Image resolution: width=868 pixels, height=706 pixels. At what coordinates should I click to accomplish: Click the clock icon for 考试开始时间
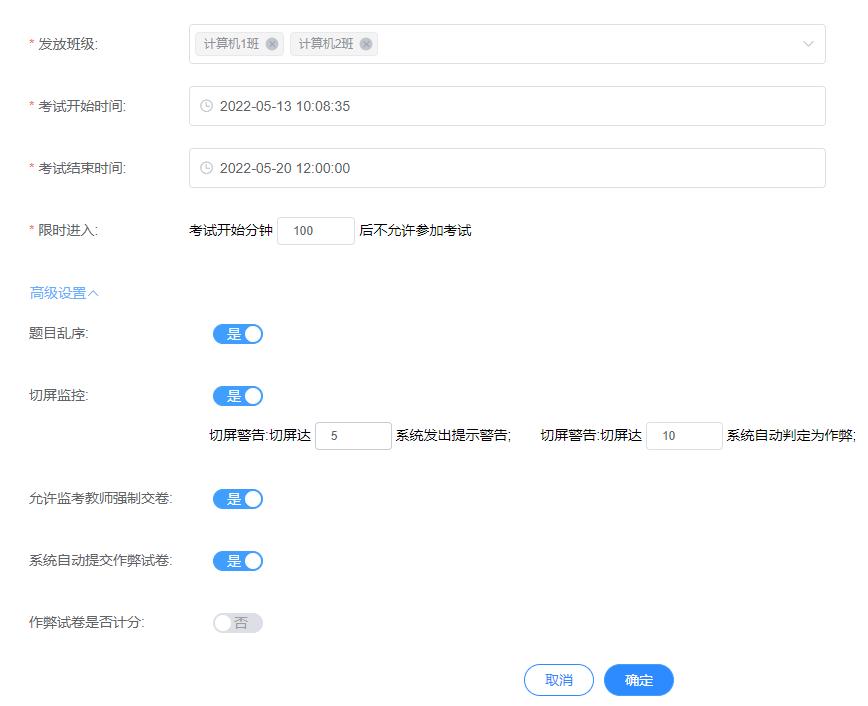[208, 106]
